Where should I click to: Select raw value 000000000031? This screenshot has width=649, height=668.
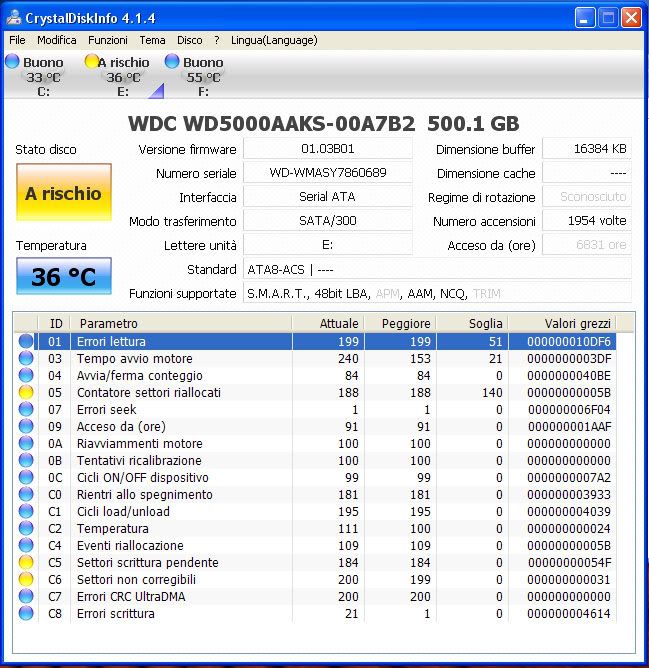click(x=569, y=579)
